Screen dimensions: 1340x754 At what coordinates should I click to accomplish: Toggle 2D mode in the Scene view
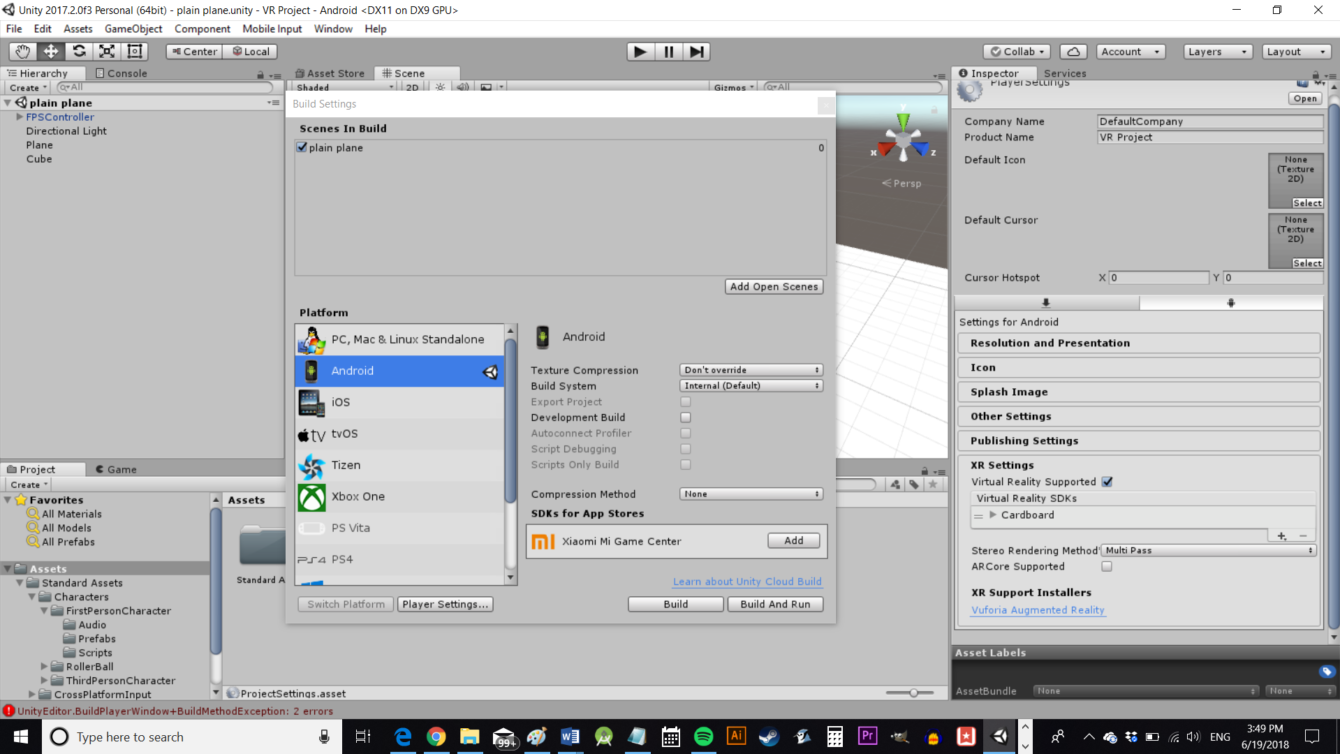click(413, 87)
